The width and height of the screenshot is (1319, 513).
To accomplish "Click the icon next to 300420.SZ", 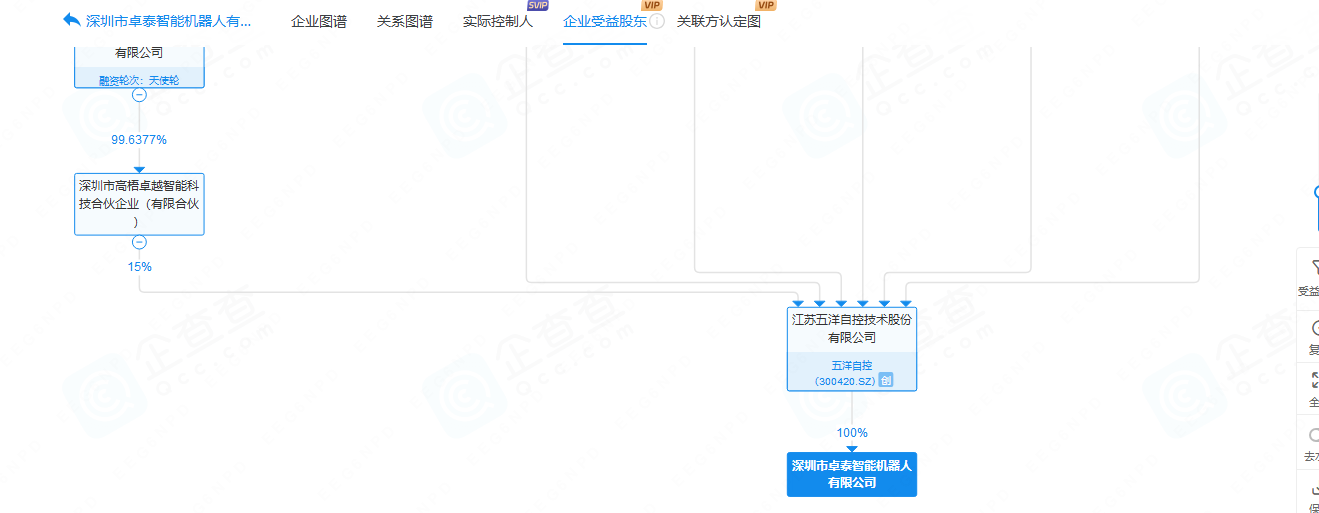I will (x=885, y=380).
